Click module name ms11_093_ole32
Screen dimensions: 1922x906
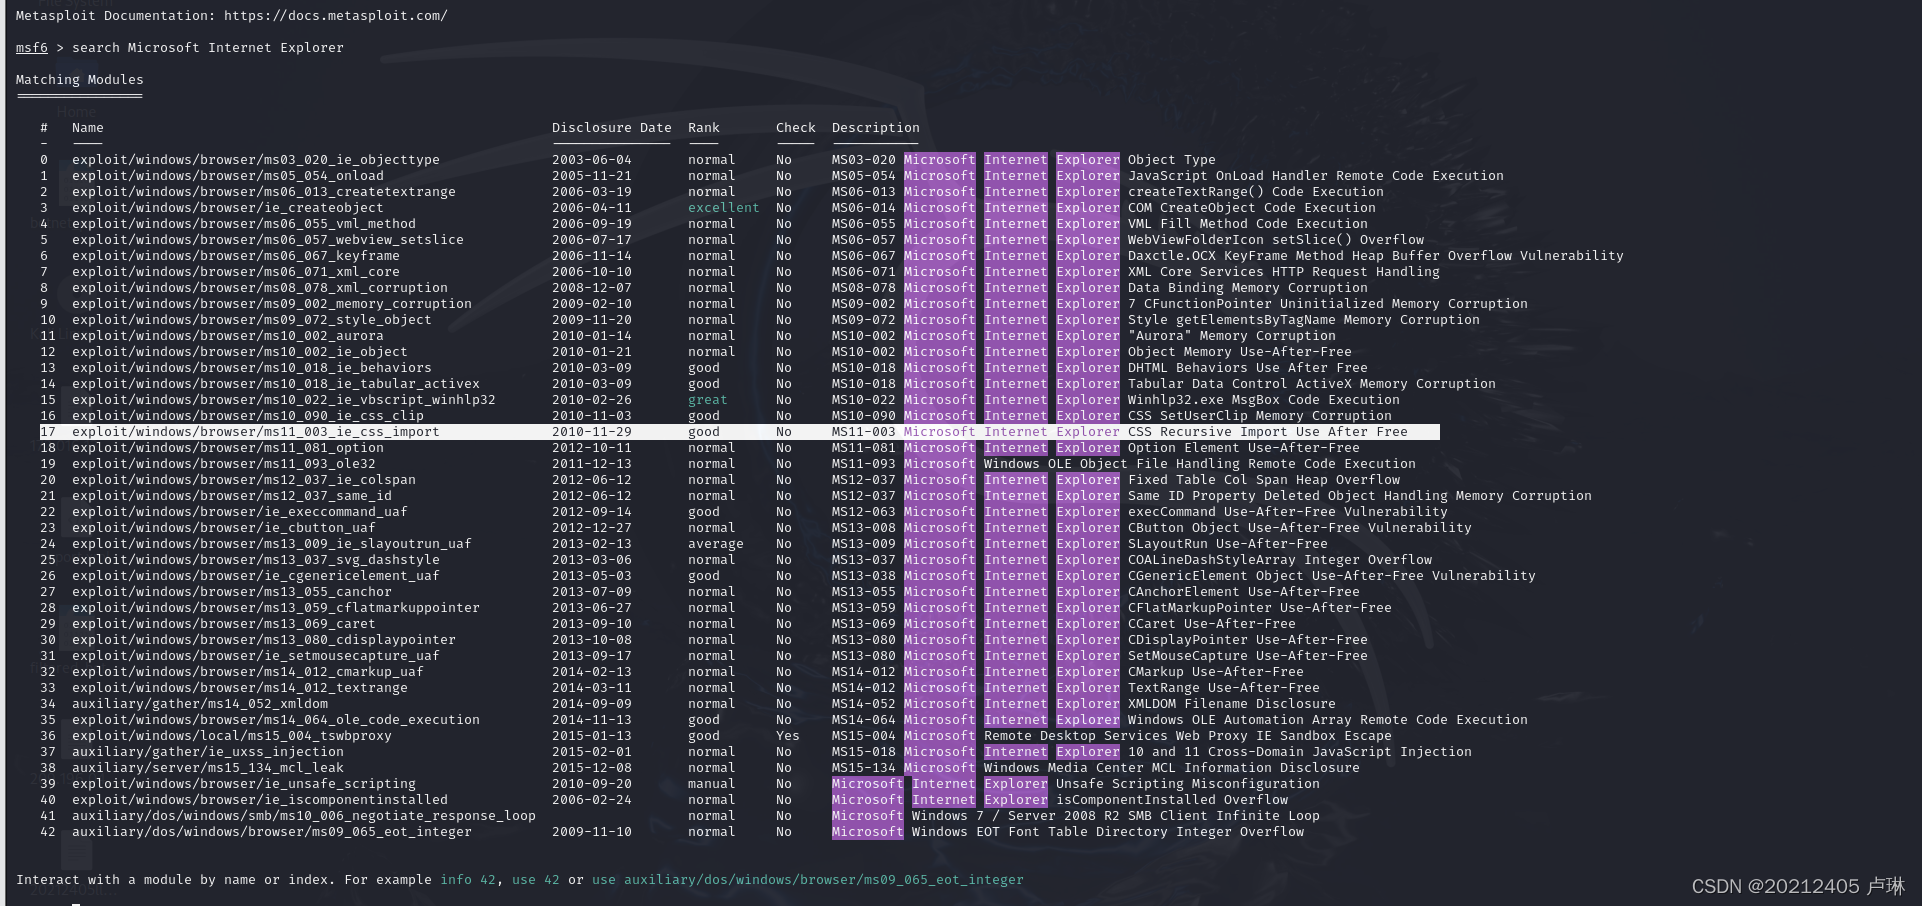coord(224,464)
